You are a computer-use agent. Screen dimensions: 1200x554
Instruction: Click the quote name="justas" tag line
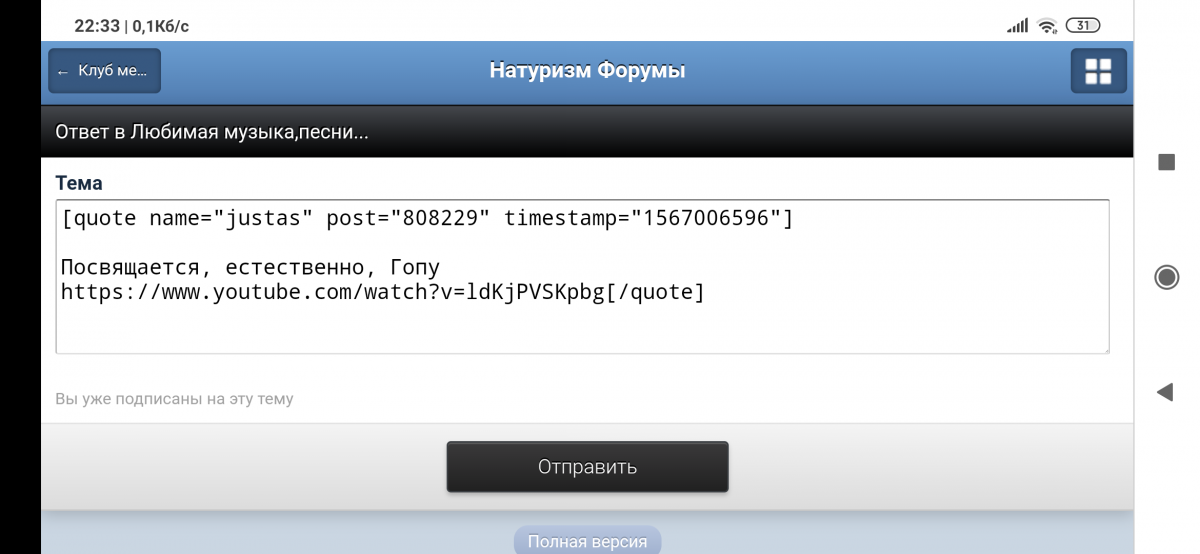[x=427, y=218]
